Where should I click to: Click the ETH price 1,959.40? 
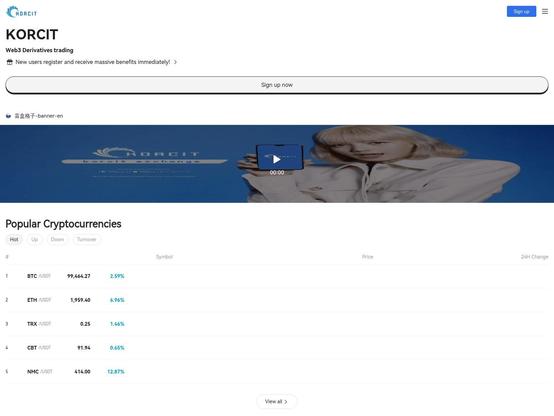(80, 300)
